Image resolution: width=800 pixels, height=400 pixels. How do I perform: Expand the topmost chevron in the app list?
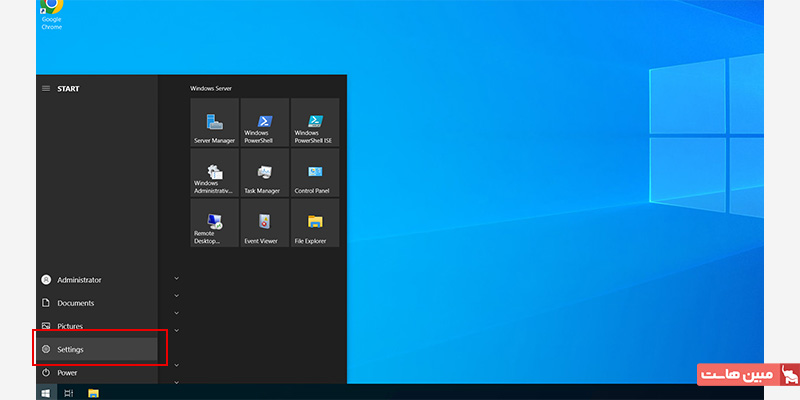[176, 278]
